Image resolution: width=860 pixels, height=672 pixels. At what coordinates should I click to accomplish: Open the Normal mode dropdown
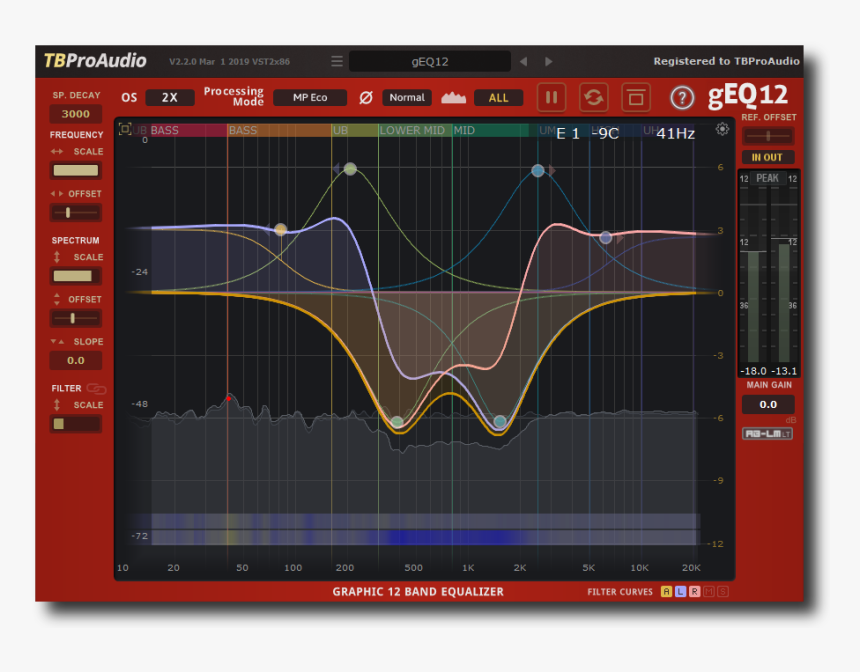tap(407, 98)
